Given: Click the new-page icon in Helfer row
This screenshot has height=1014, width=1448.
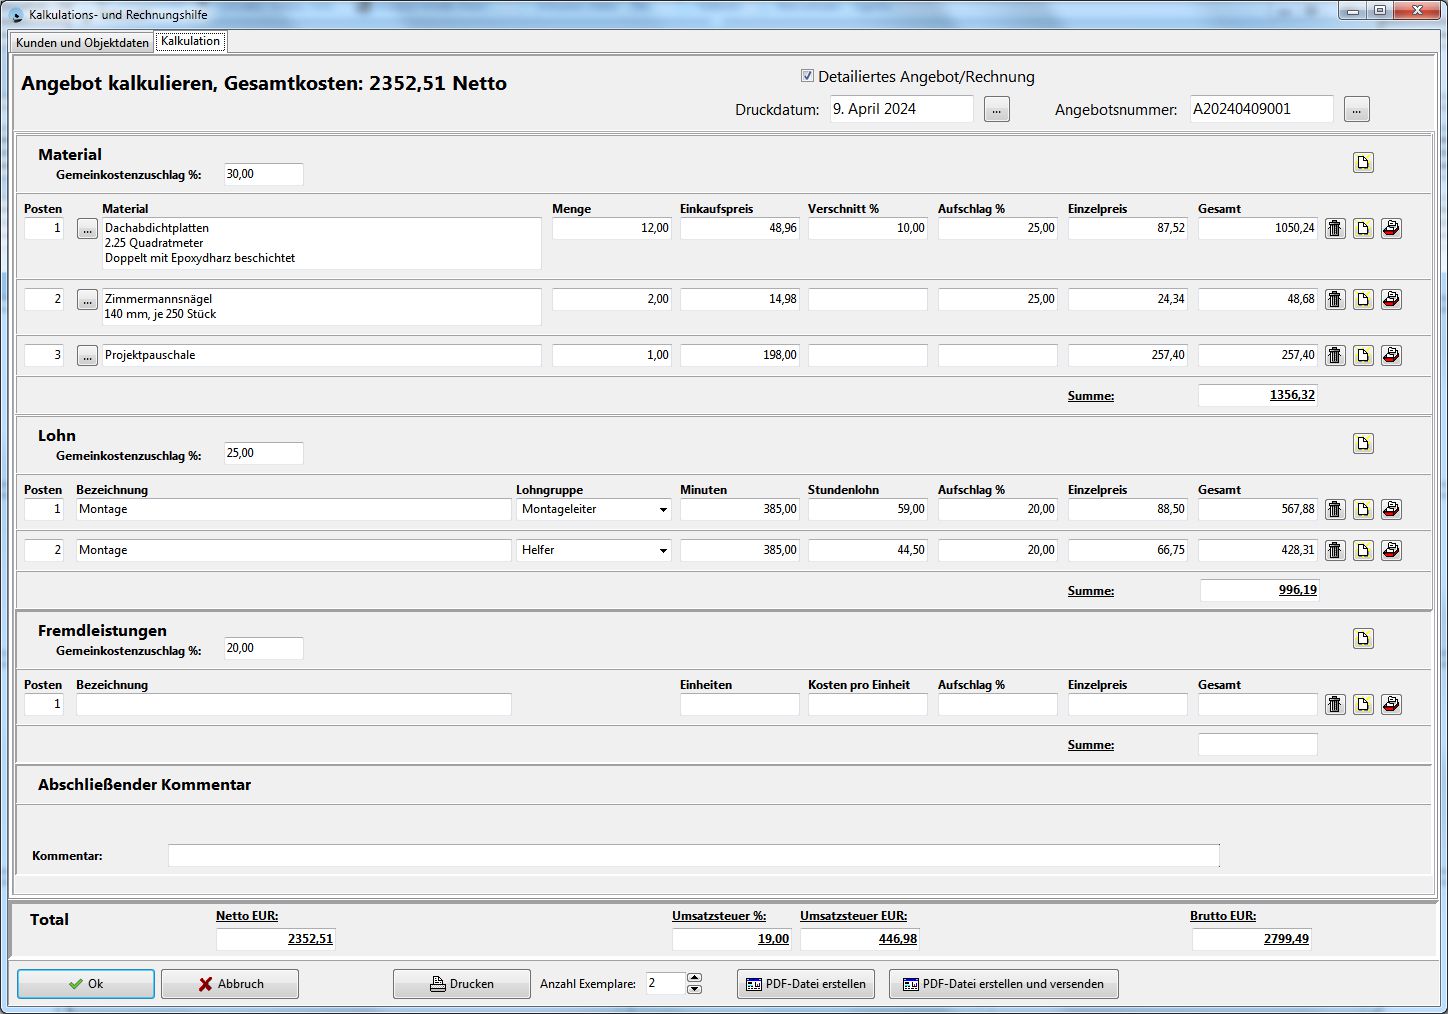Looking at the screenshot, I should (1363, 551).
